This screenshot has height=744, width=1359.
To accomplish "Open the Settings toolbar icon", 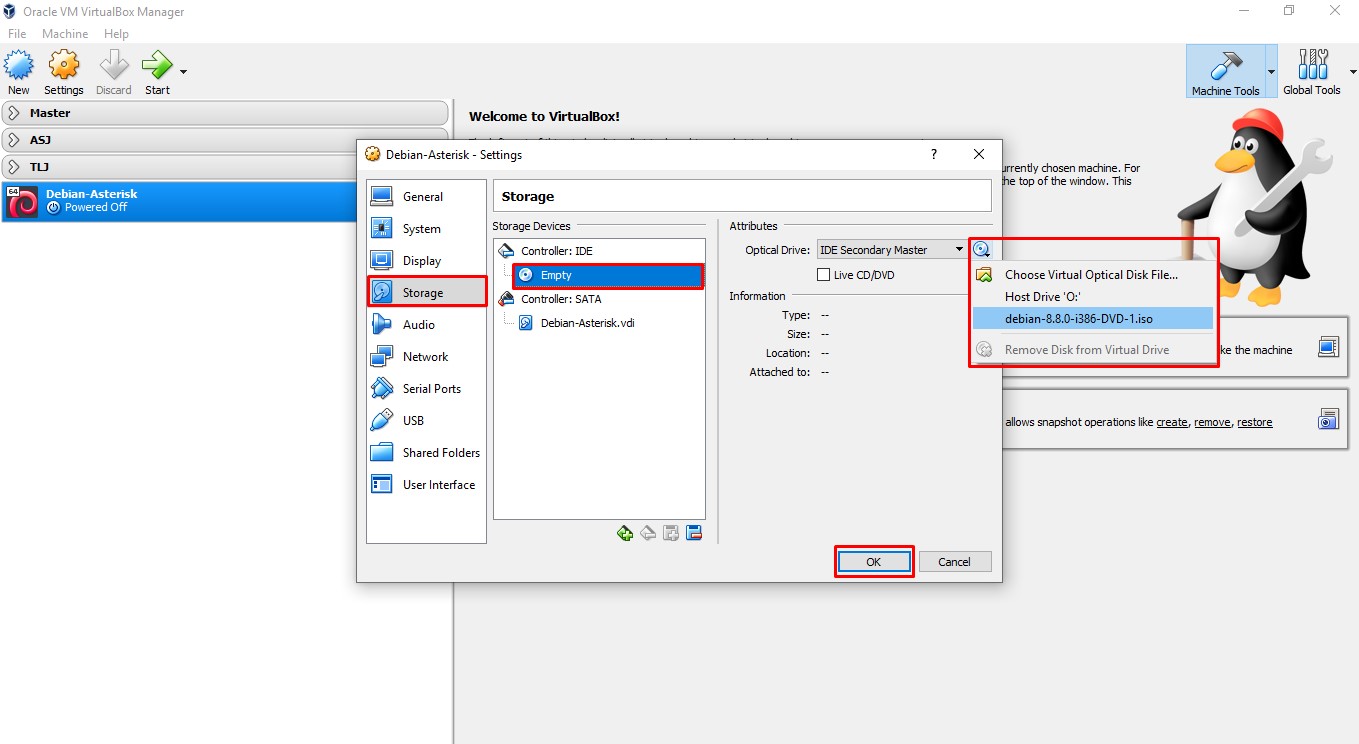I will (x=63, y=70).
